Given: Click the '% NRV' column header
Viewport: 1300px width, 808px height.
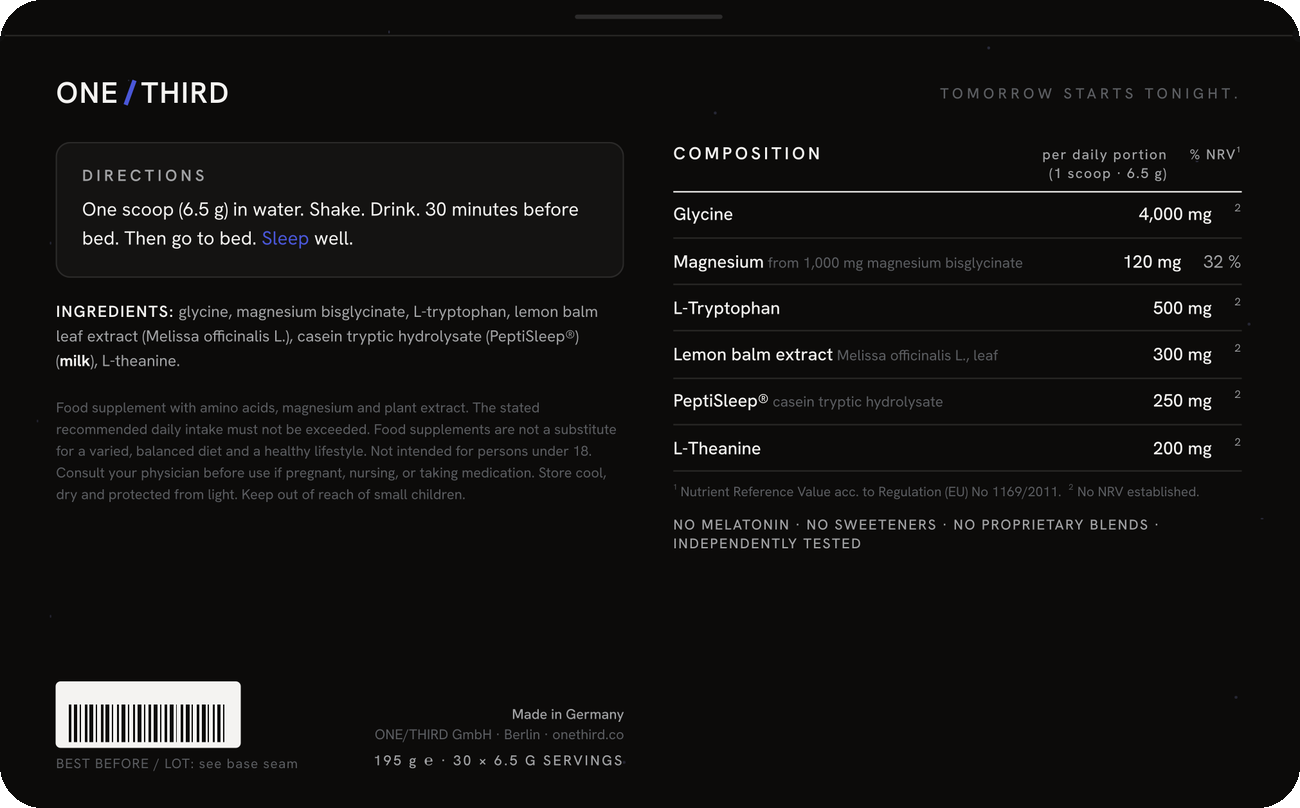Looking at the screenshot, I should [1215, 154].
